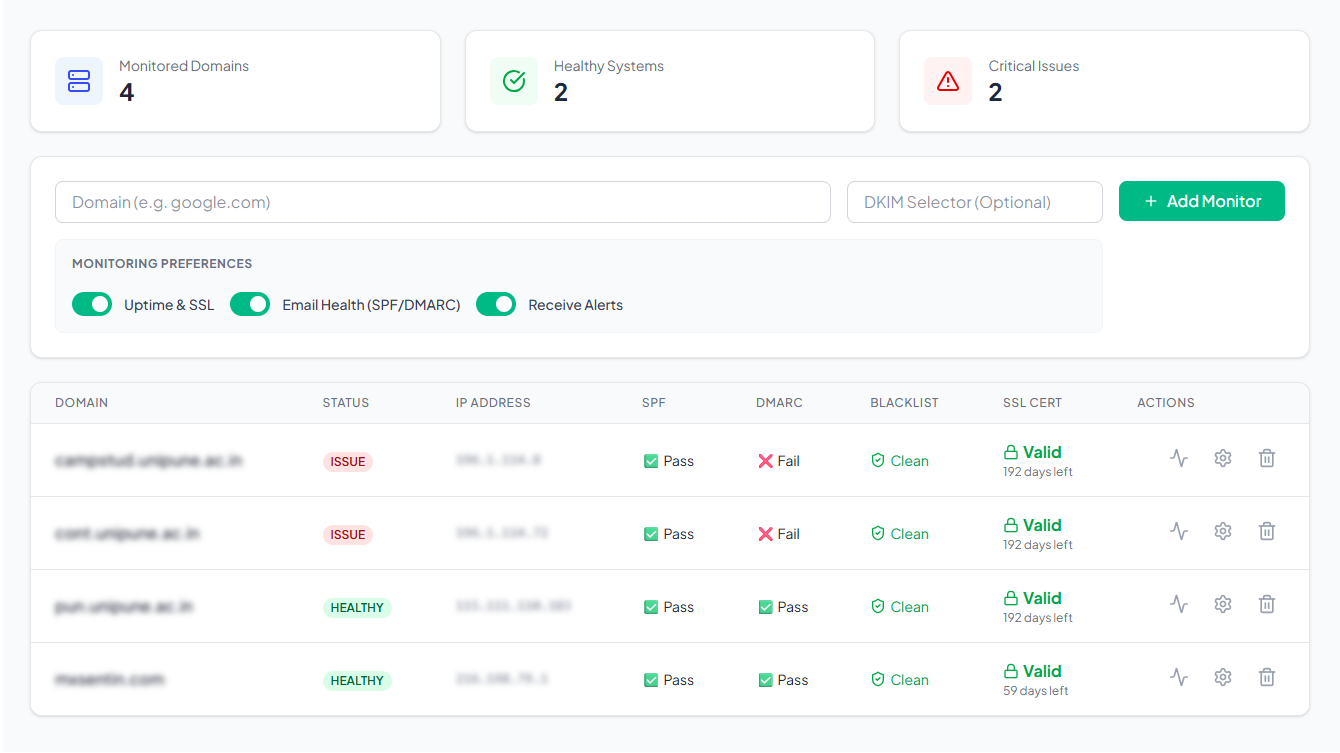Open the settings gear for the second domain row
This screenshot has width=1340, height=753.
point(1222,531)
